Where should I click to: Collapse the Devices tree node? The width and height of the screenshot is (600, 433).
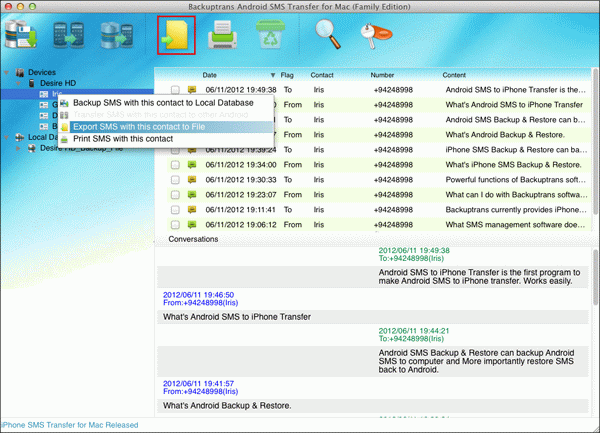tap(7, 72)
